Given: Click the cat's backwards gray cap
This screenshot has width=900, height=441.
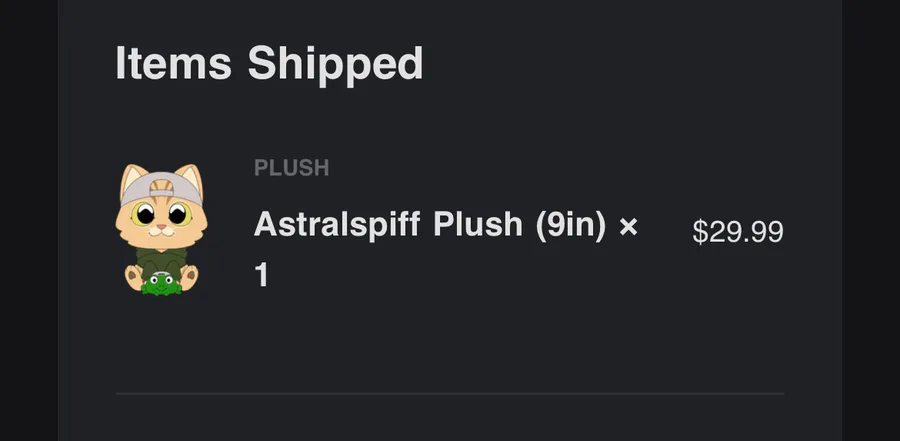Looking at the screenshot, I should pyautogui.click(x=161, y=186).
